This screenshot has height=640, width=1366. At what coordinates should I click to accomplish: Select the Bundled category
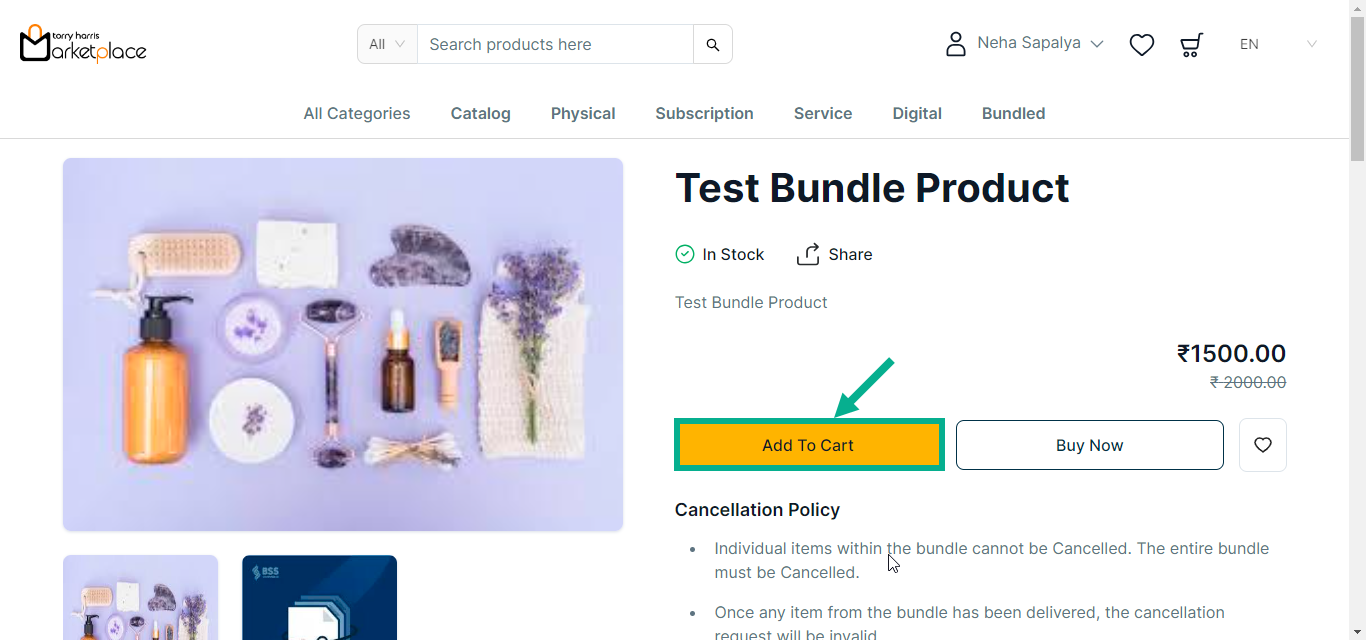tap(1013, 113)
